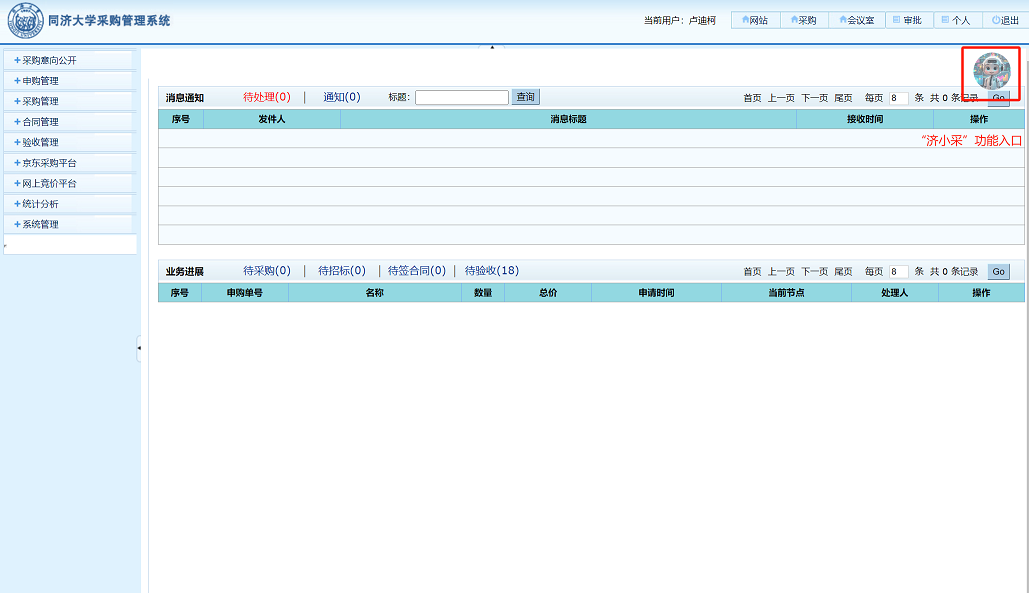Click the 审批 toolbar button

tap(906, 20)
